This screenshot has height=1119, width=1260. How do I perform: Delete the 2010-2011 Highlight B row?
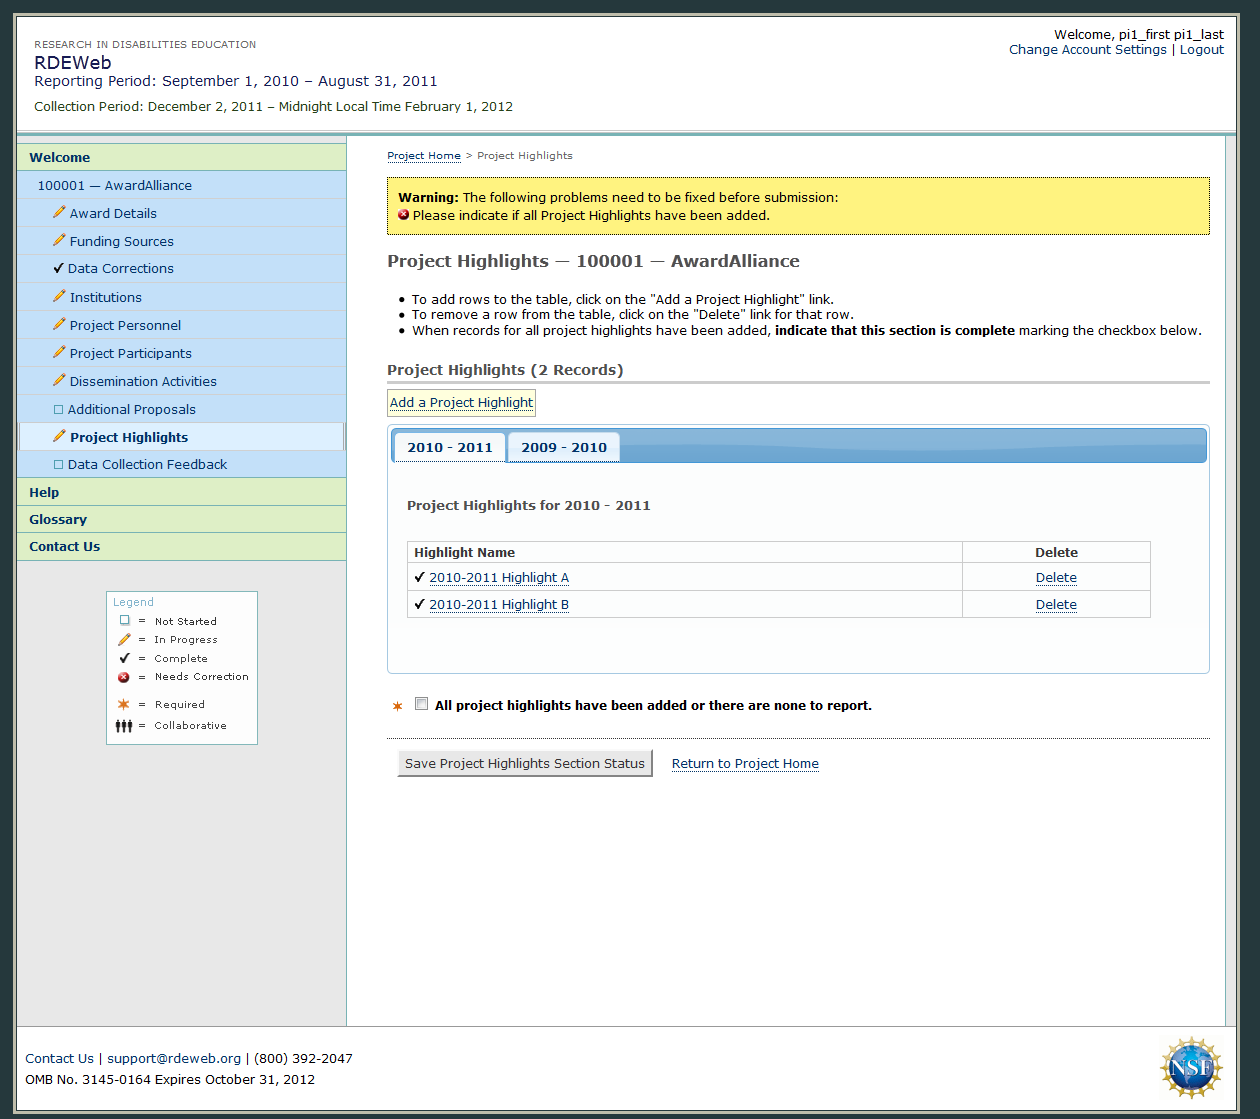click(x=1056, y=605)
